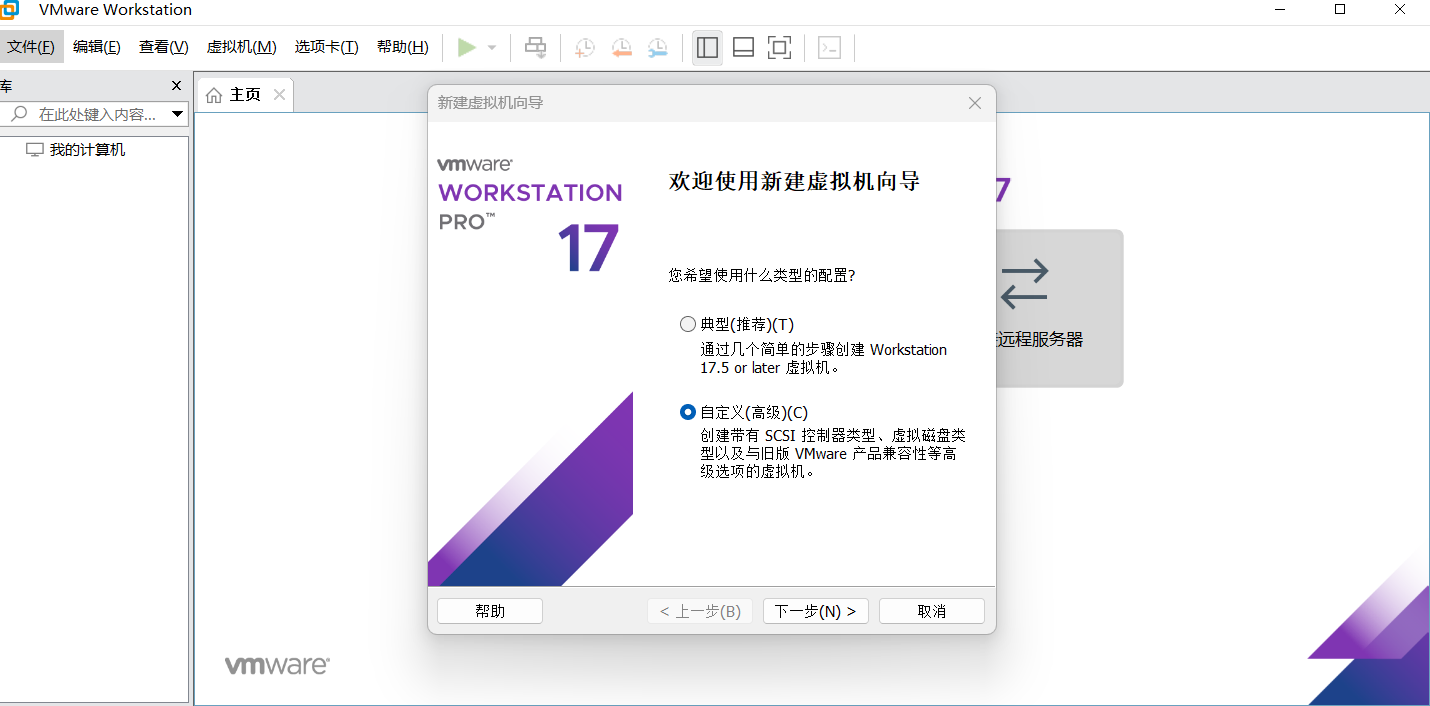Click the 帮助 button in wizard
The image size is (1430, 706).
tap(490, 611)
